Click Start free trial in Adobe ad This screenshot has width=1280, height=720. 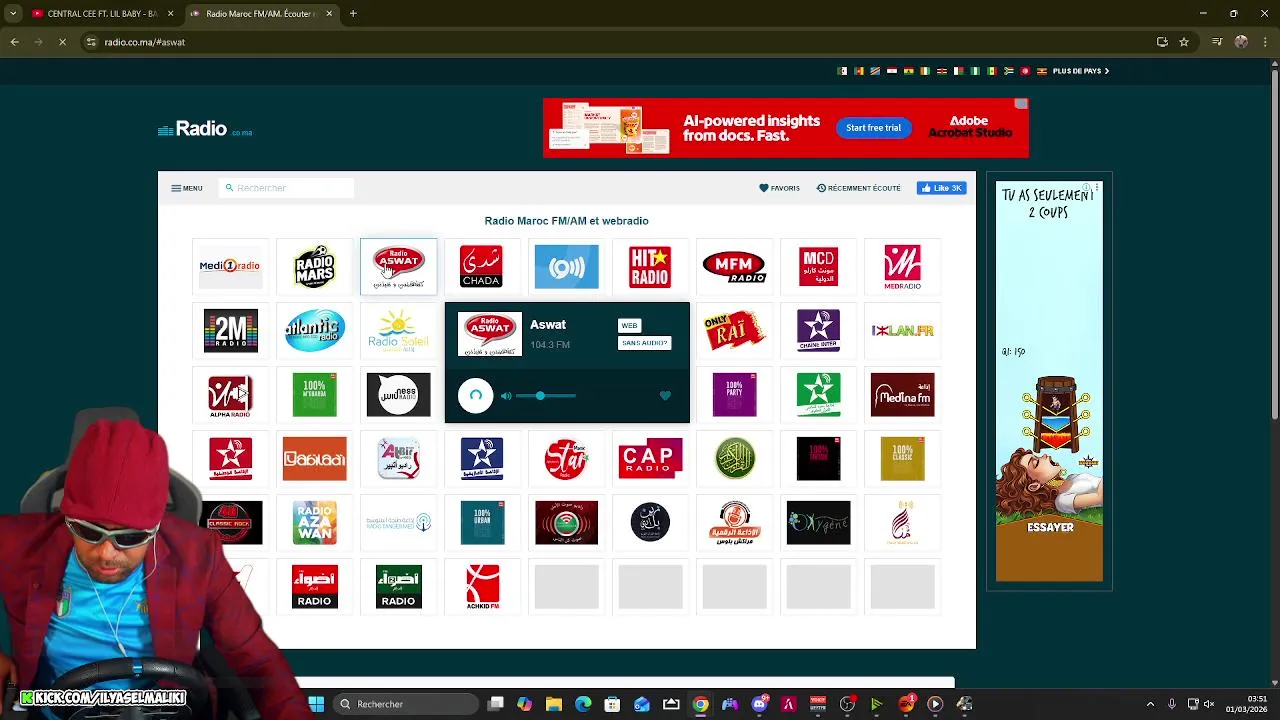pyautogui.click(x=873, y=128)
